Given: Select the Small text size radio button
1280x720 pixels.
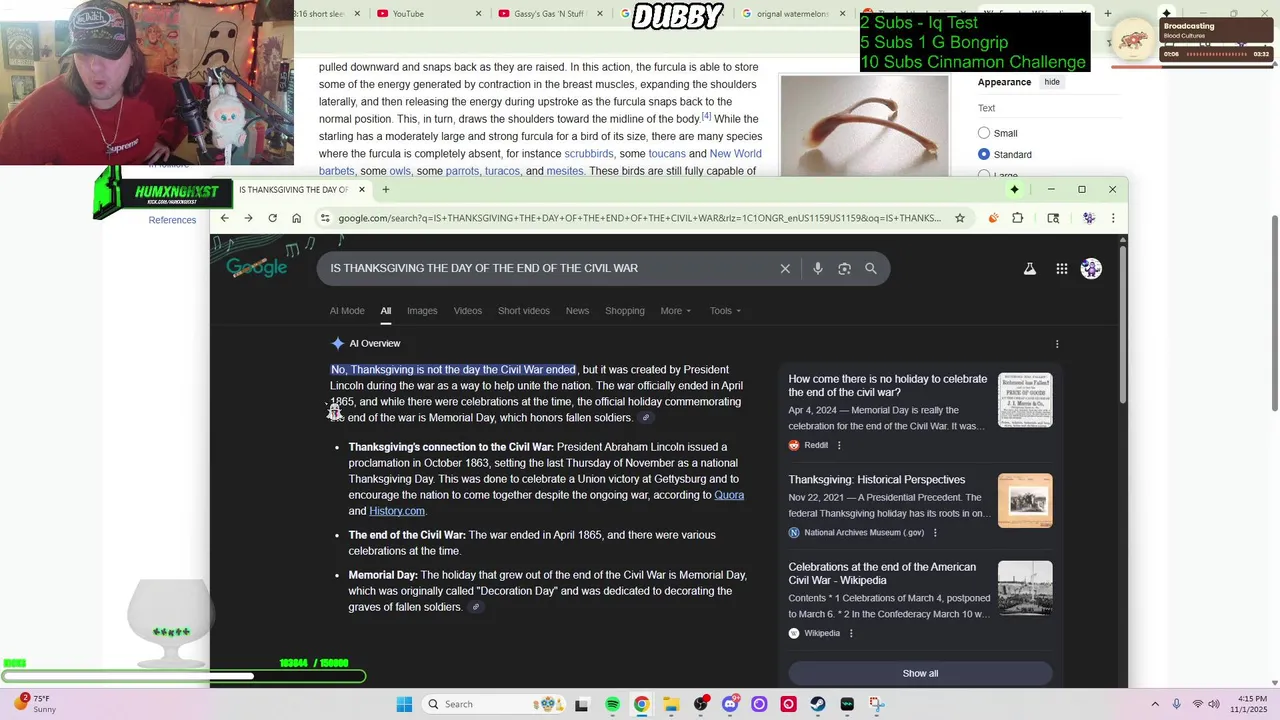Looking at the screenshot, I should [984, 133].
